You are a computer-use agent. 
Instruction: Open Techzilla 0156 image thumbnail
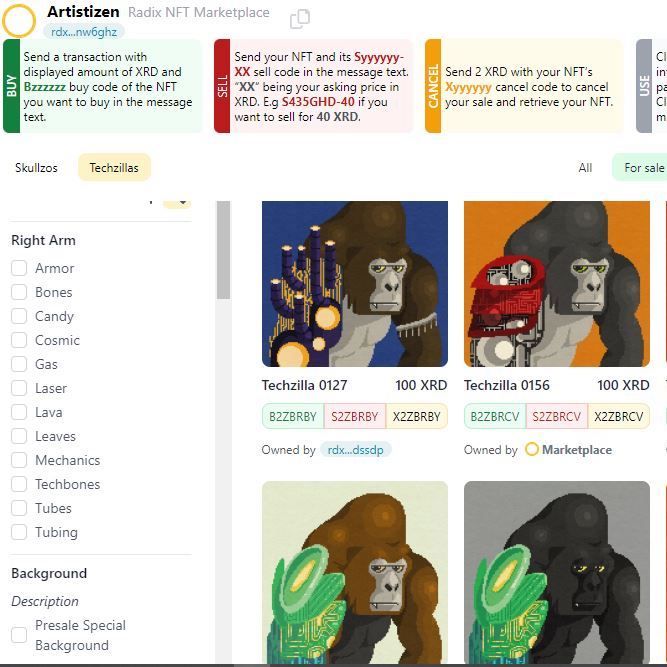coord(557,284)
